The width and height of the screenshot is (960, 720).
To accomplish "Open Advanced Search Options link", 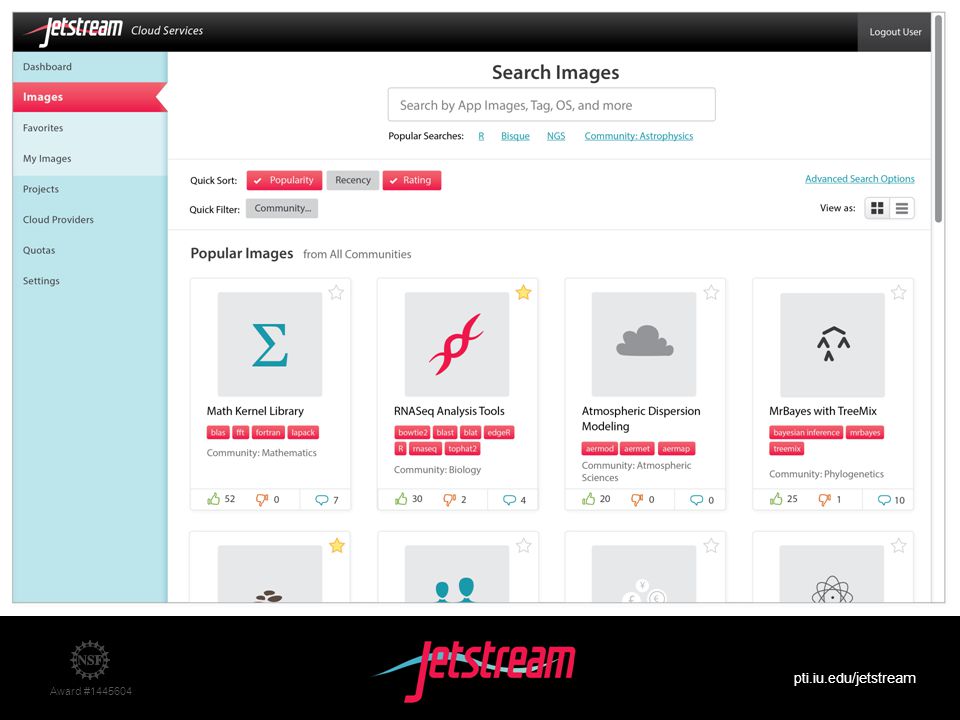I will [860, 179].
